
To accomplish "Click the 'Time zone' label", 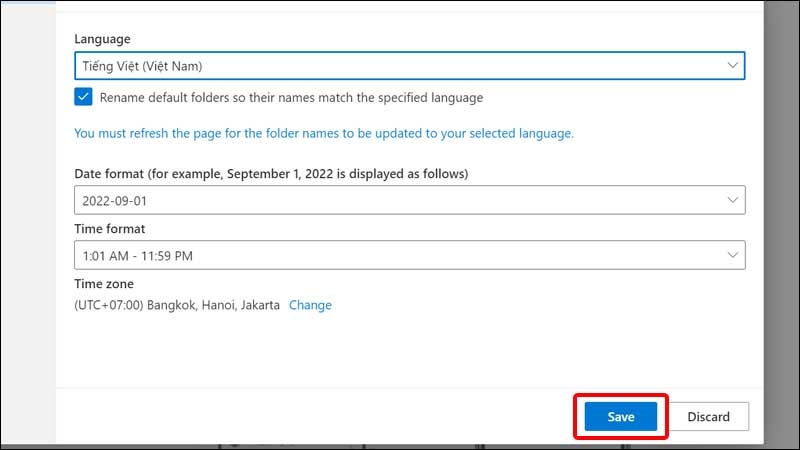I will click(x=104, y=284).
